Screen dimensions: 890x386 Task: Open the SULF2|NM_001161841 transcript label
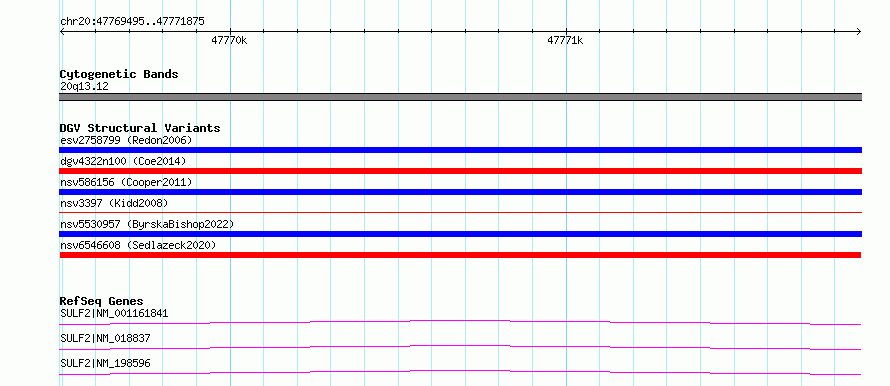coord(114,313)
